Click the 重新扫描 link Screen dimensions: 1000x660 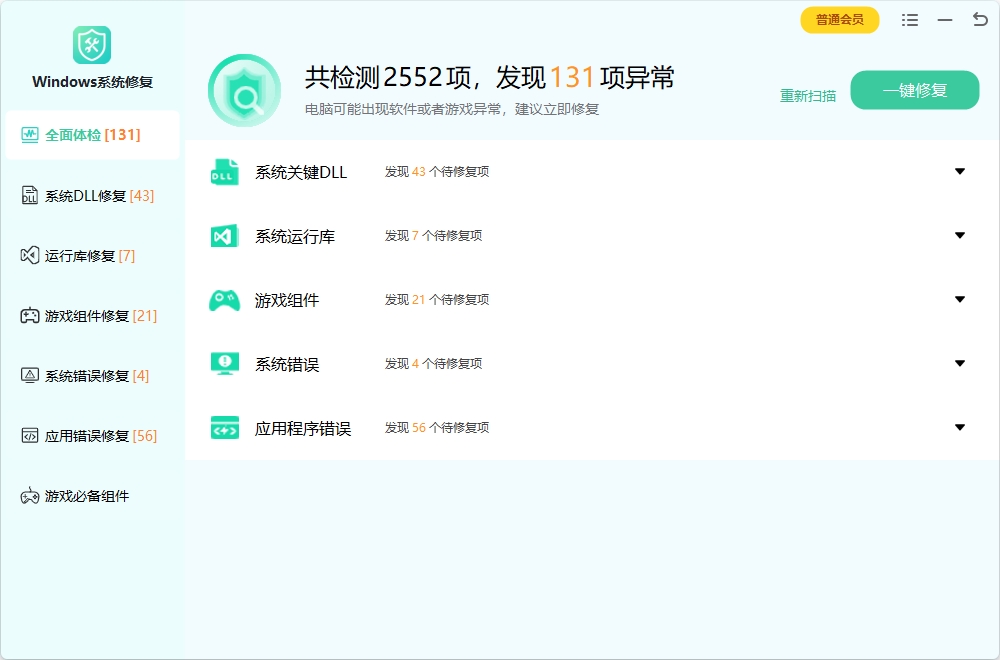click(x=807, y=96)
